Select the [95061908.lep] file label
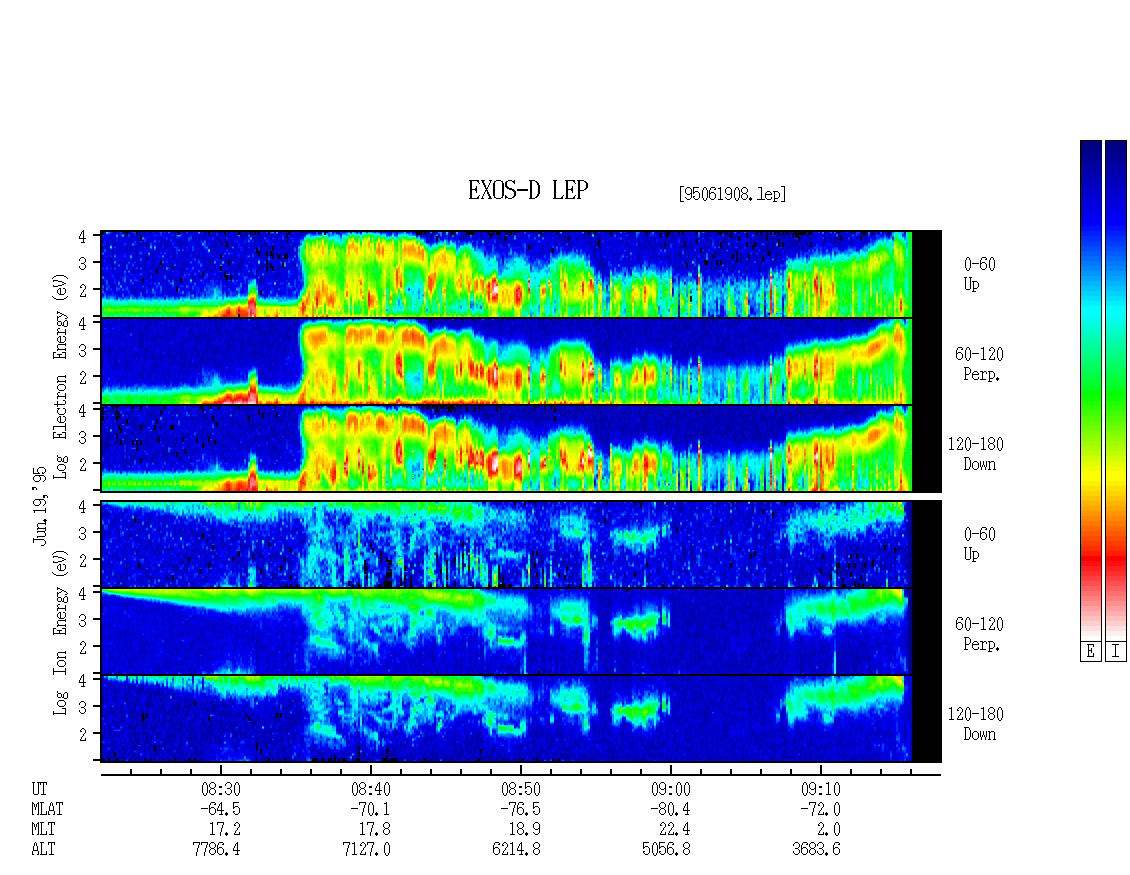This screenshot has width=1130, height=875. (731, 194)
